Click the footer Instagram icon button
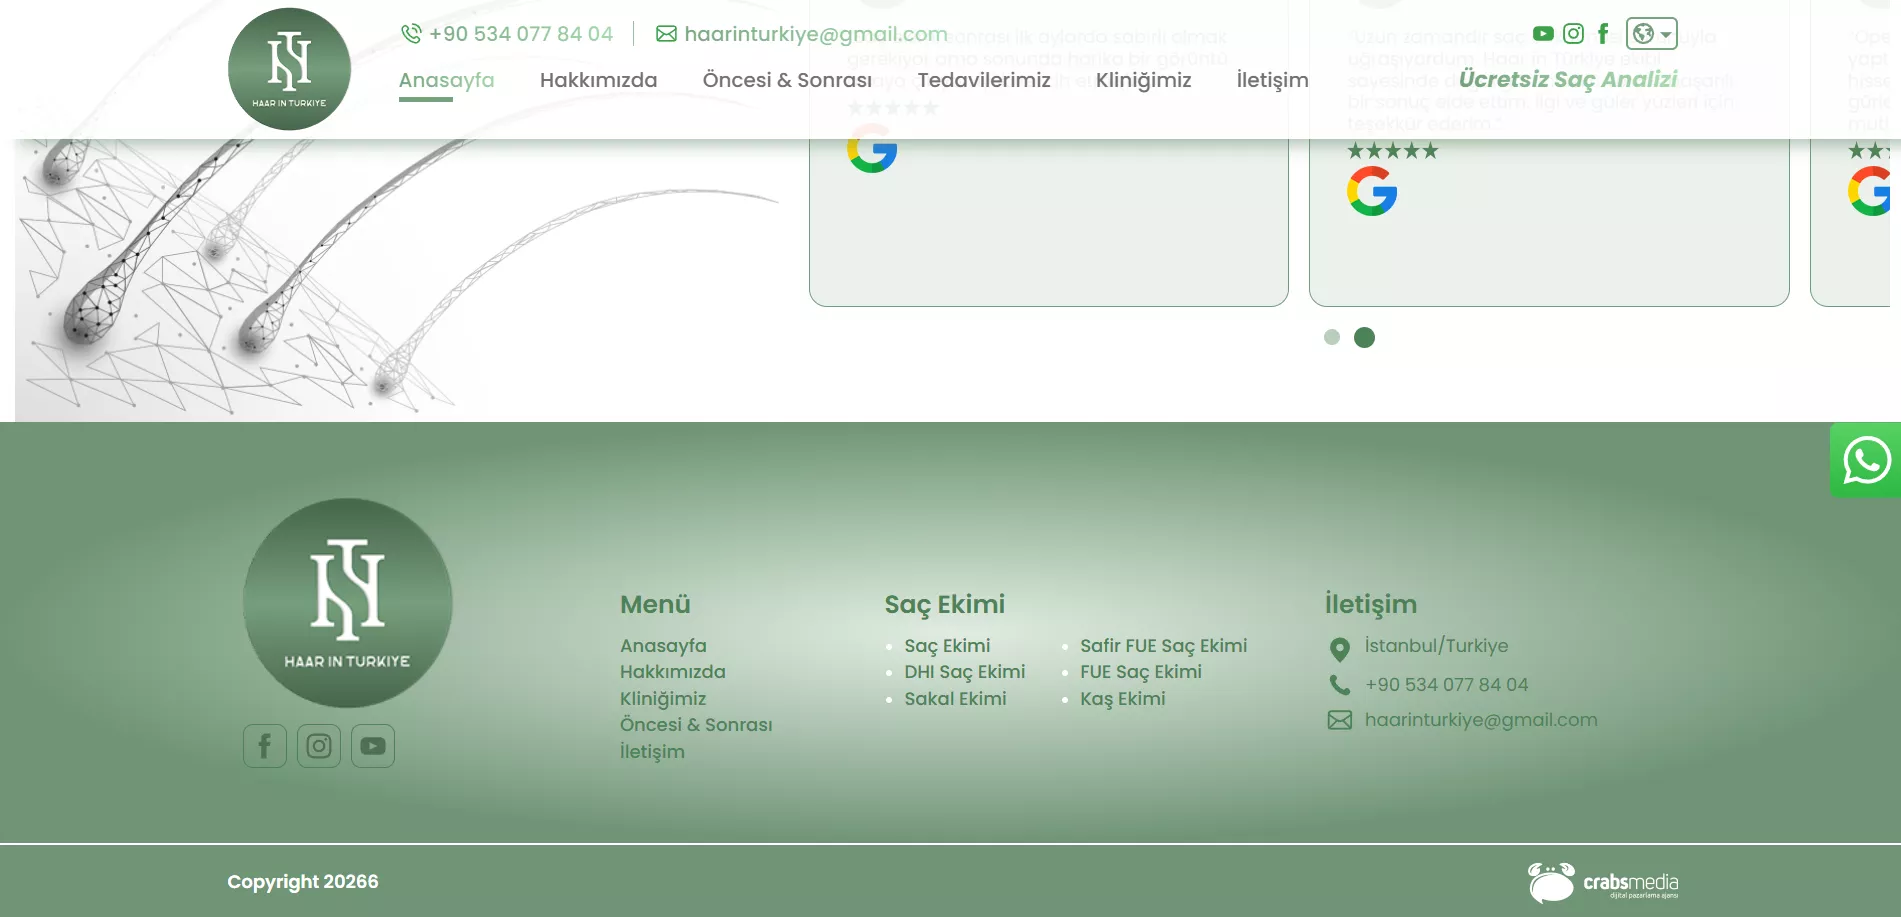The width and height of the screenshot is (1901, 917). click(319, 746)
